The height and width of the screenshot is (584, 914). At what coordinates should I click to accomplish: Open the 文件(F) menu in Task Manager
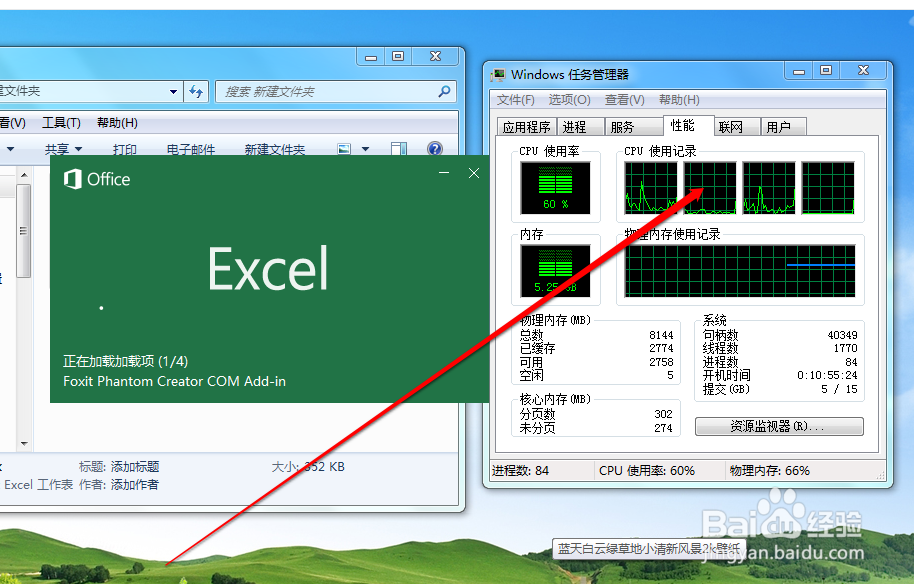pos(515,100)
